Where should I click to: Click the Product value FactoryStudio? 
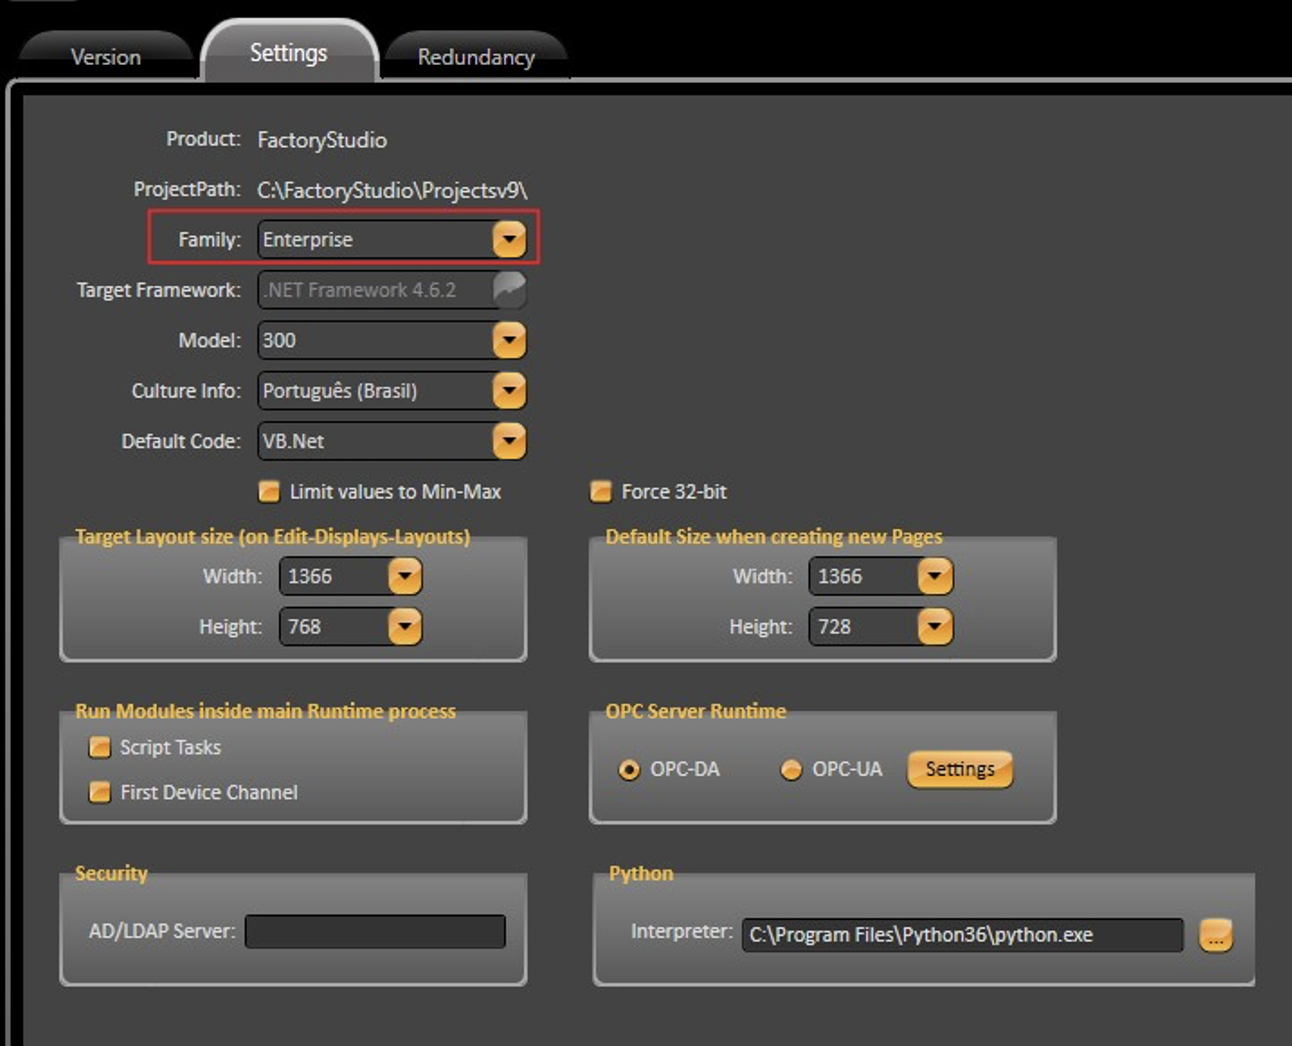(322, 140)
